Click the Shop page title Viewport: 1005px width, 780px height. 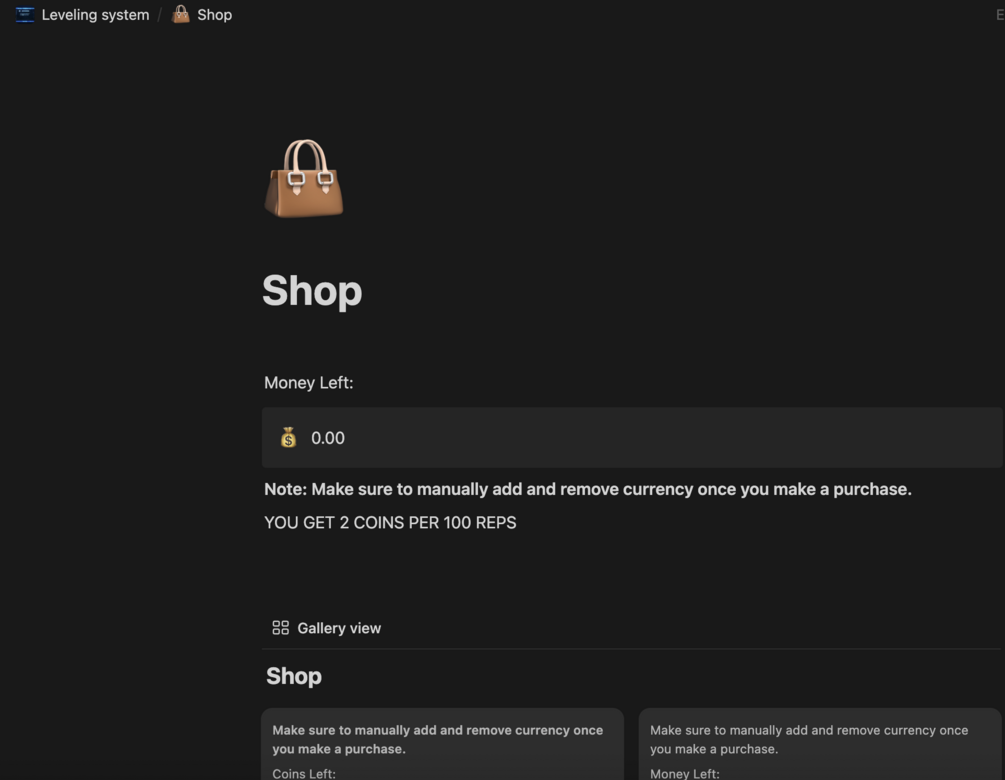[312, 291]
